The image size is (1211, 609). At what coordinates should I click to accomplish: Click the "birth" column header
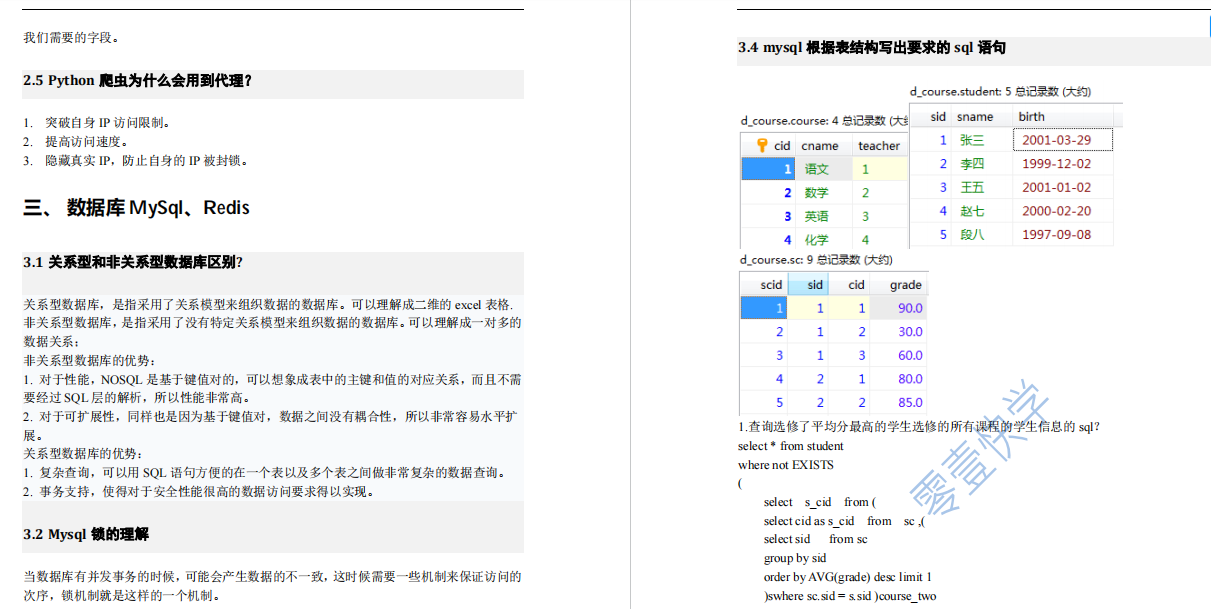pyautogui.click(x=1032, y=117)
